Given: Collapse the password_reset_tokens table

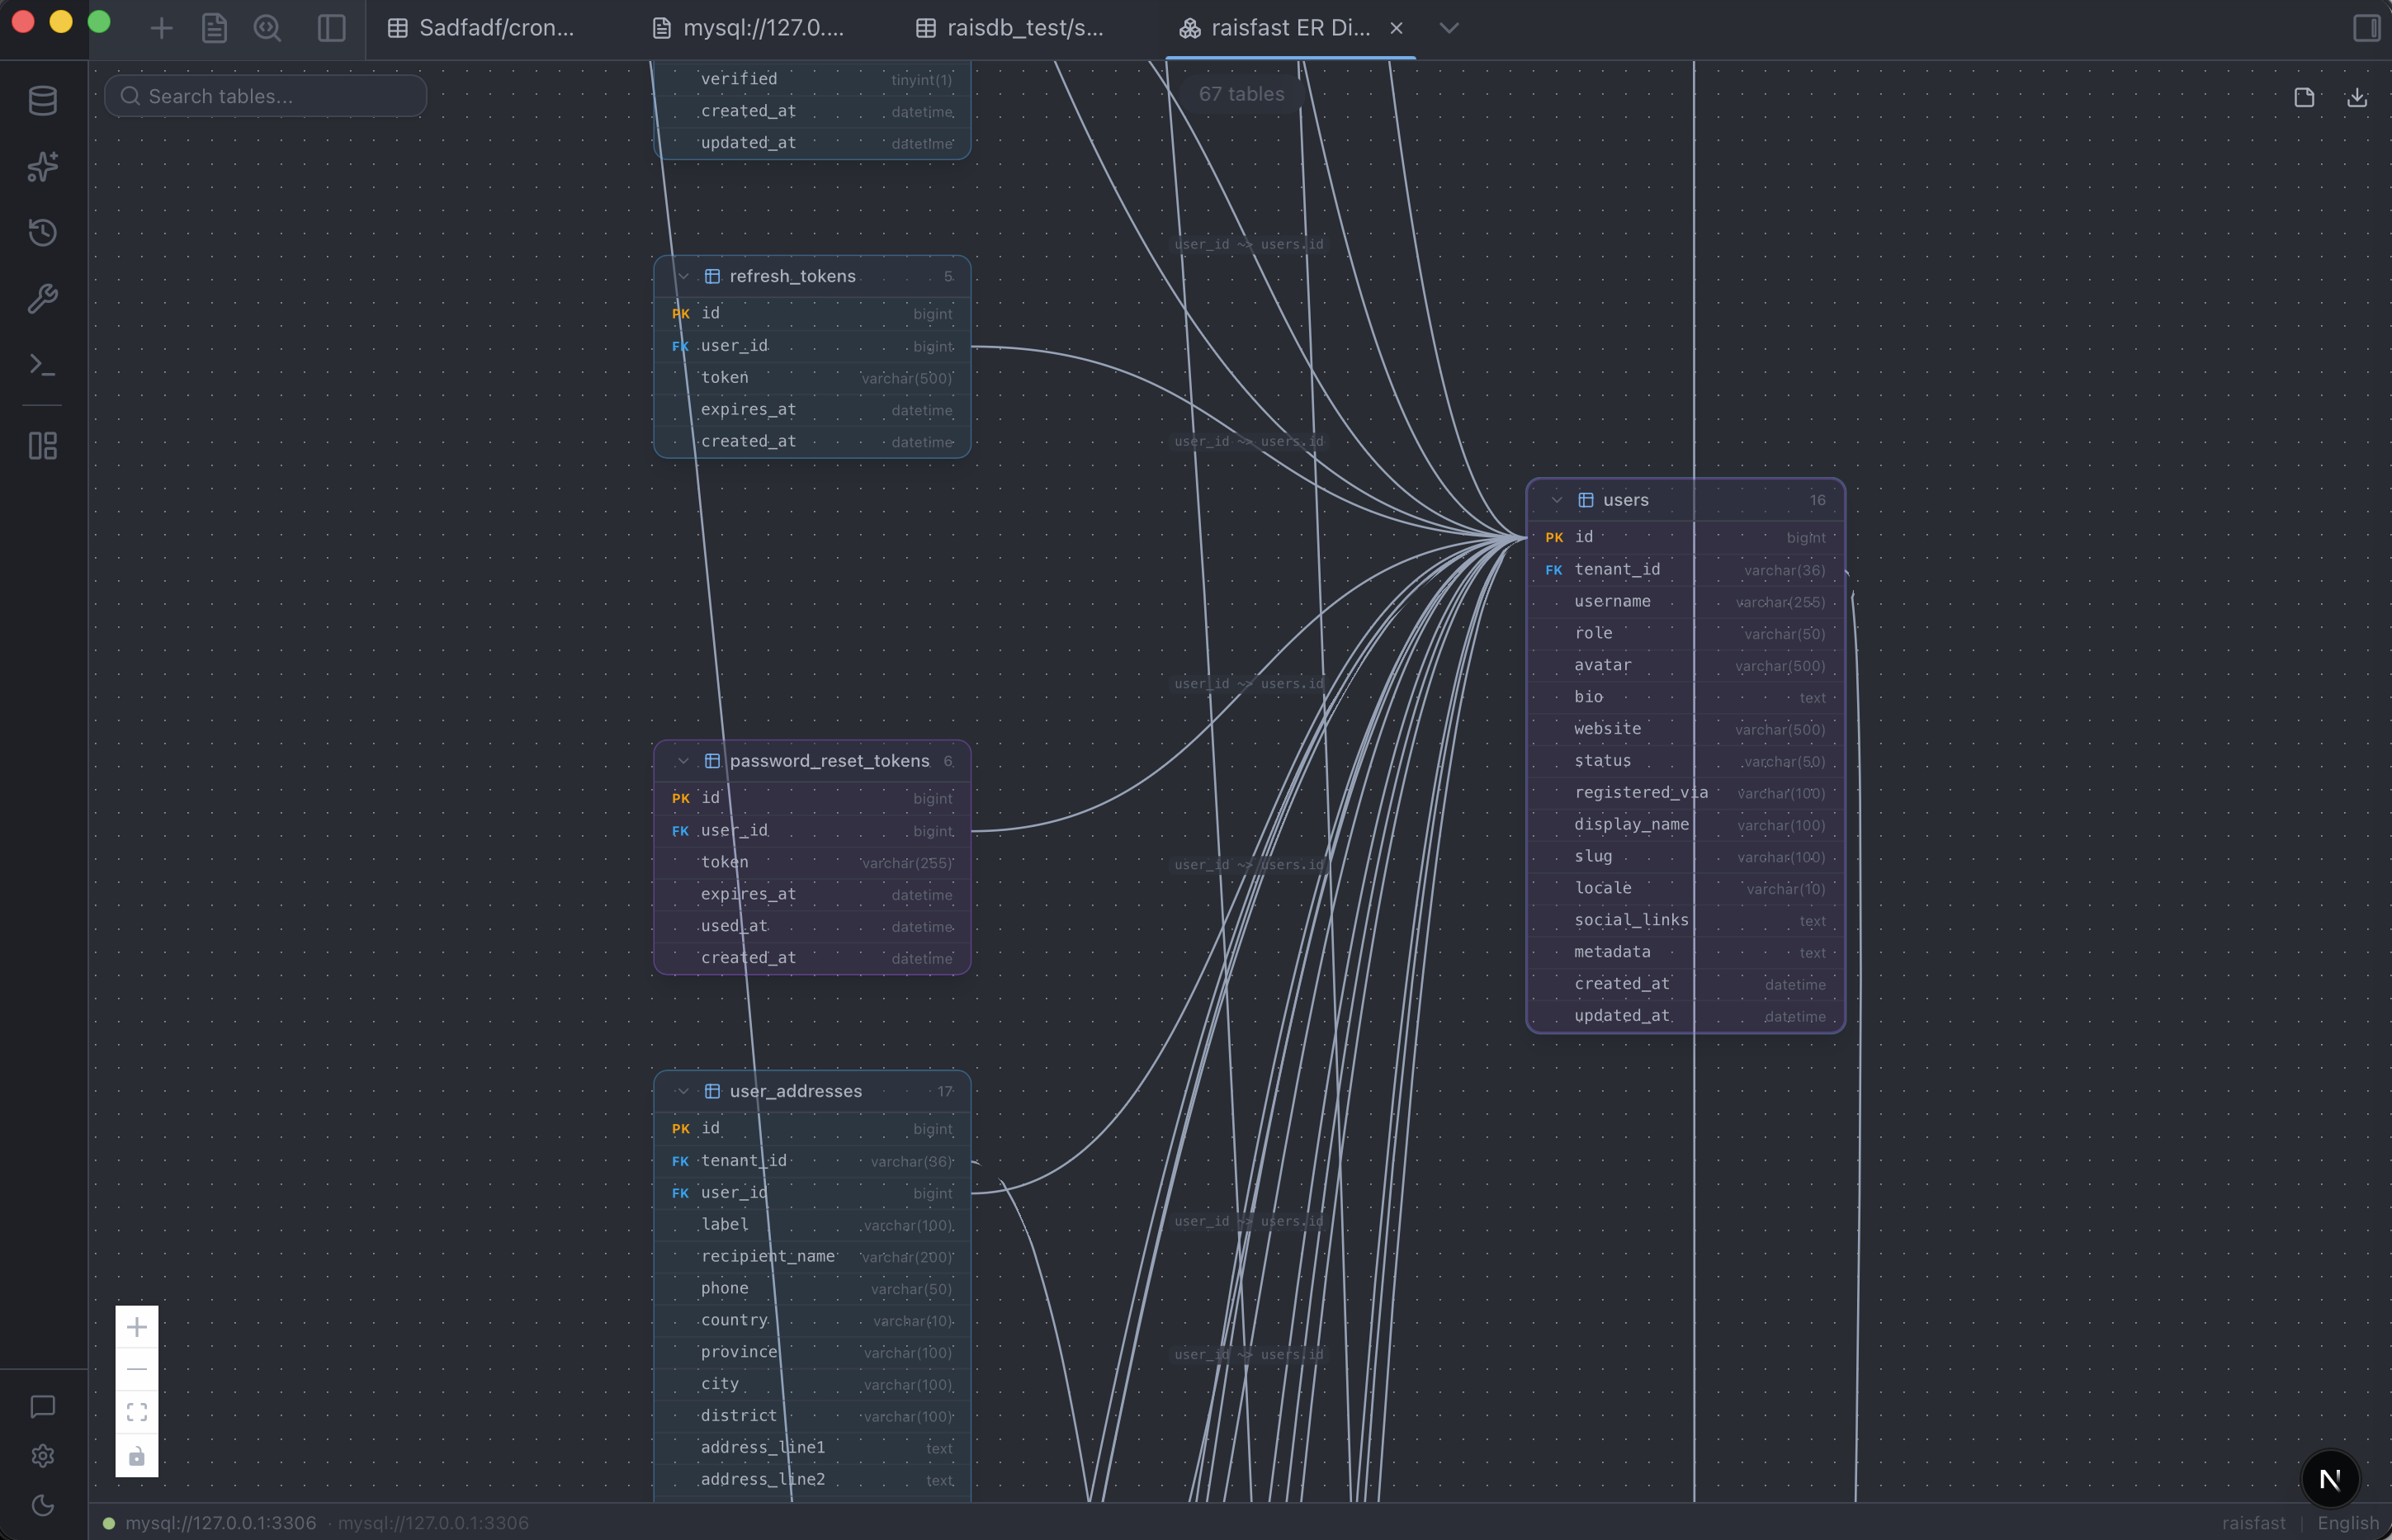Looking at the screenshot, I should click(683, 761).
